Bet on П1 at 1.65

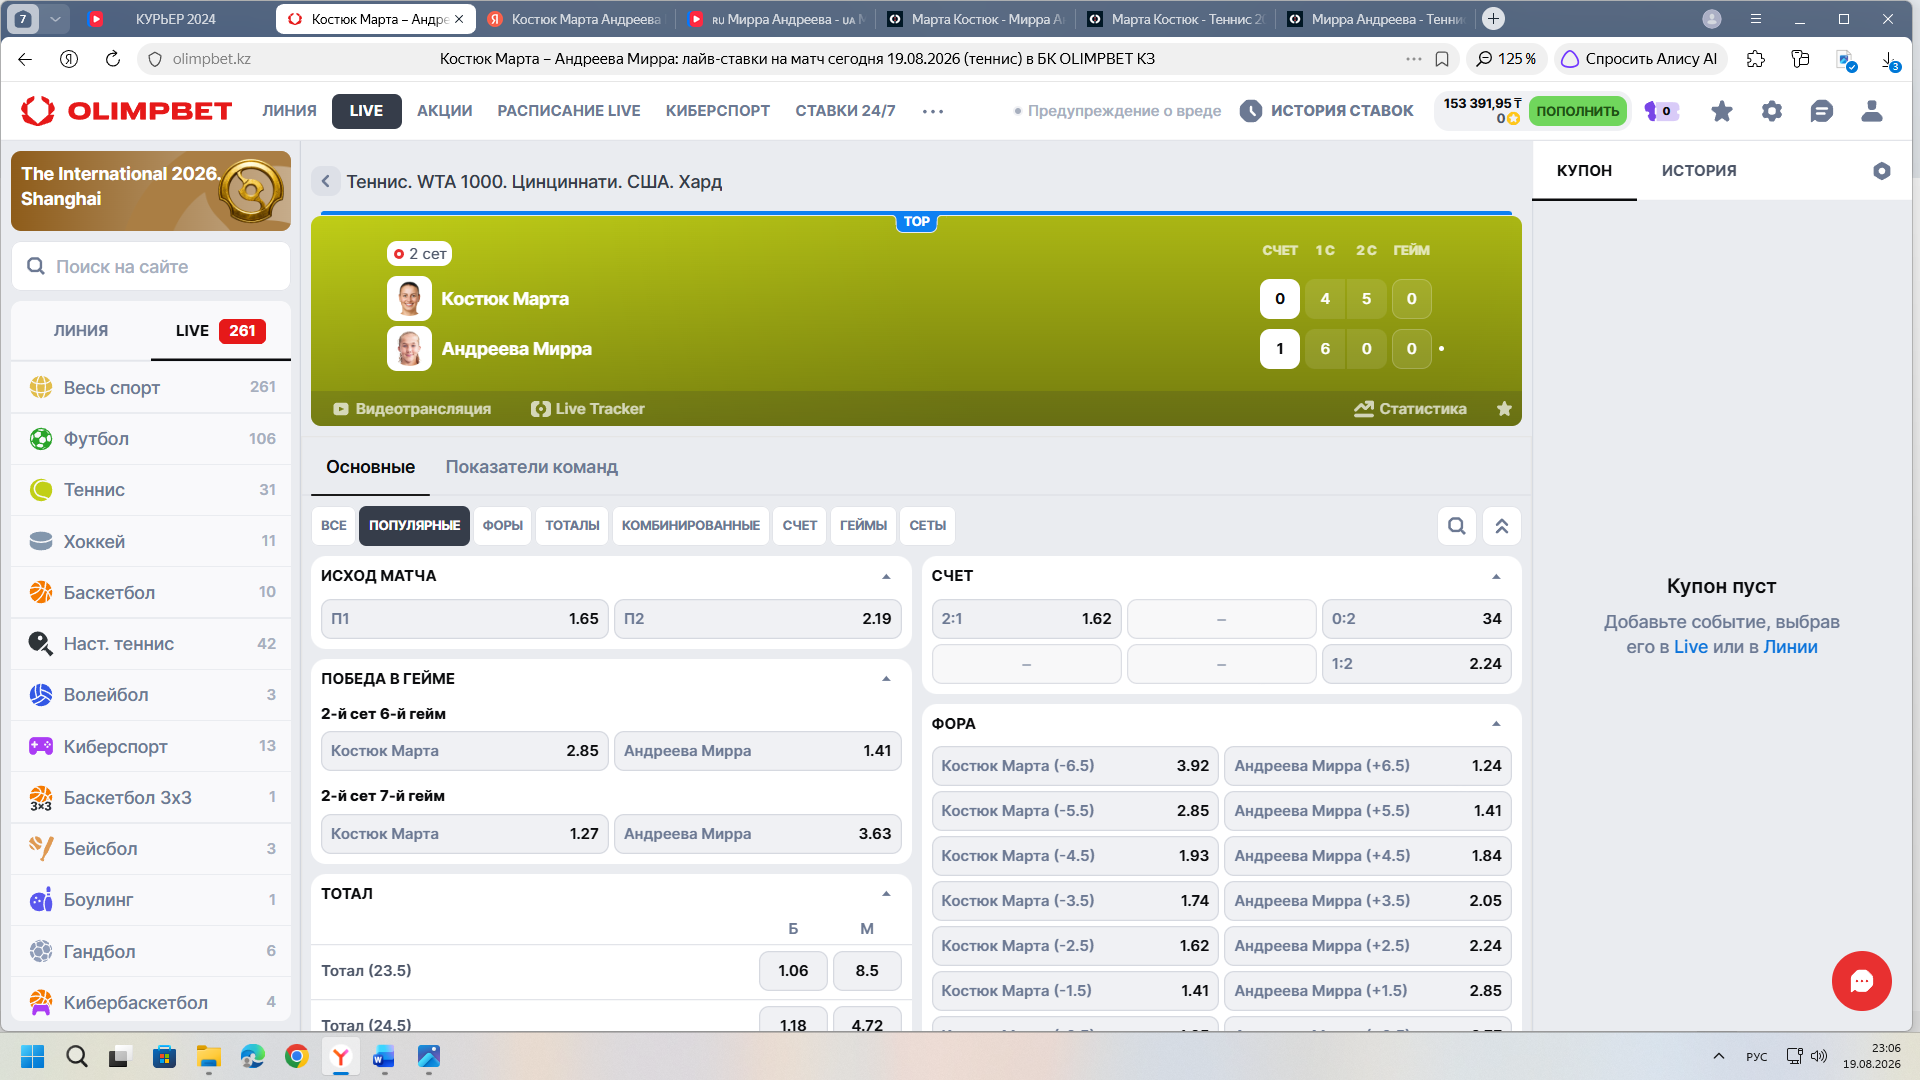coord(465,619)
